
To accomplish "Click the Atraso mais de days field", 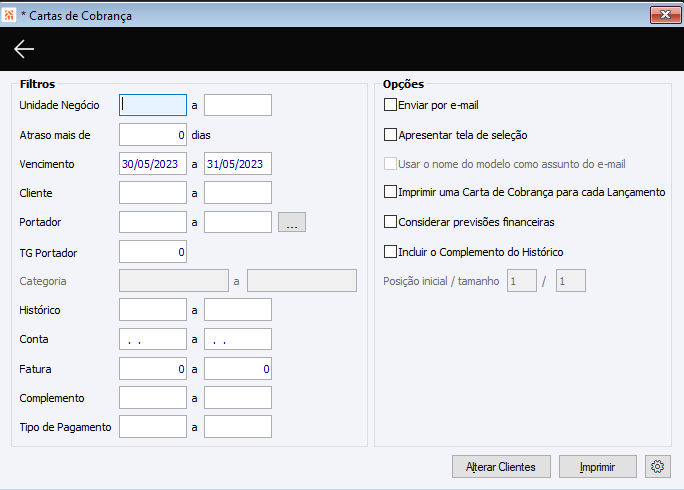I will (x=153, y=134).
